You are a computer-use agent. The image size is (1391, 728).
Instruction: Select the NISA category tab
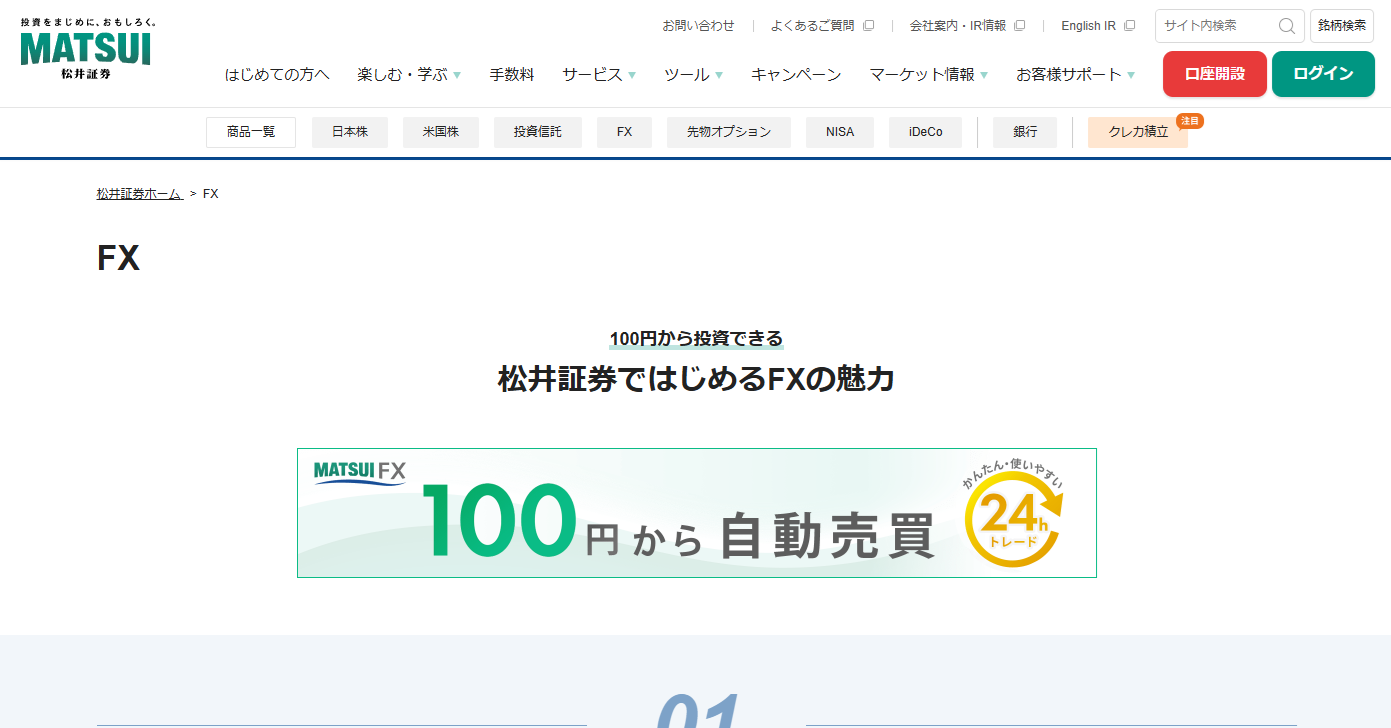click(x=839, y=132)
